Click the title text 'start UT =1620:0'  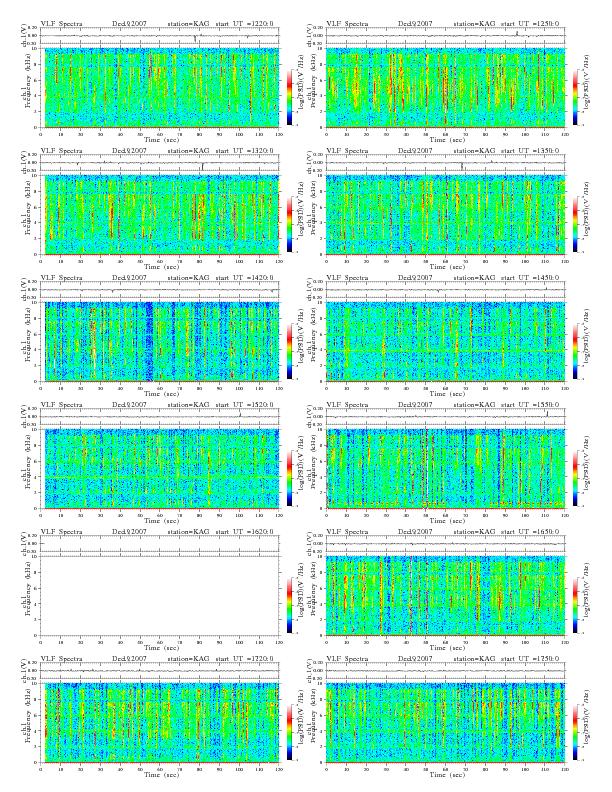tap(244, 532)
